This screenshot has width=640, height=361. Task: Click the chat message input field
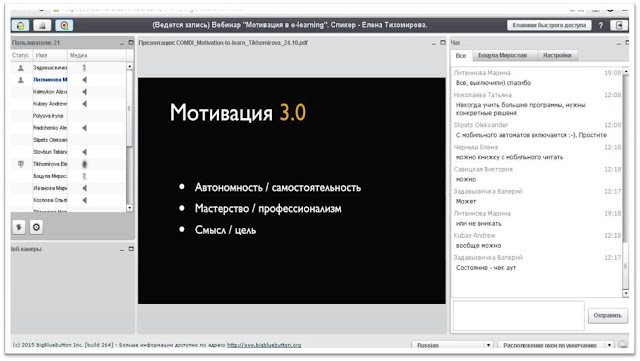(518, 316)
